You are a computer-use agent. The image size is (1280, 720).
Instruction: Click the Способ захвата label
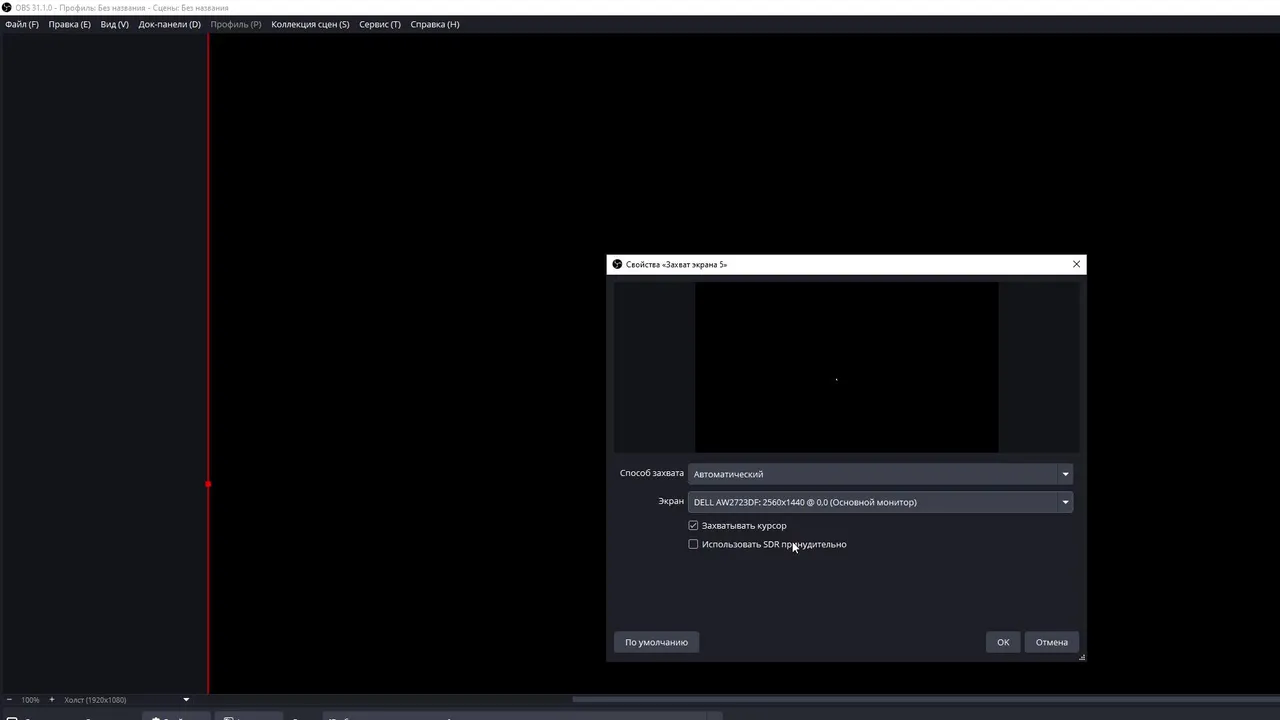click(651, 473)
